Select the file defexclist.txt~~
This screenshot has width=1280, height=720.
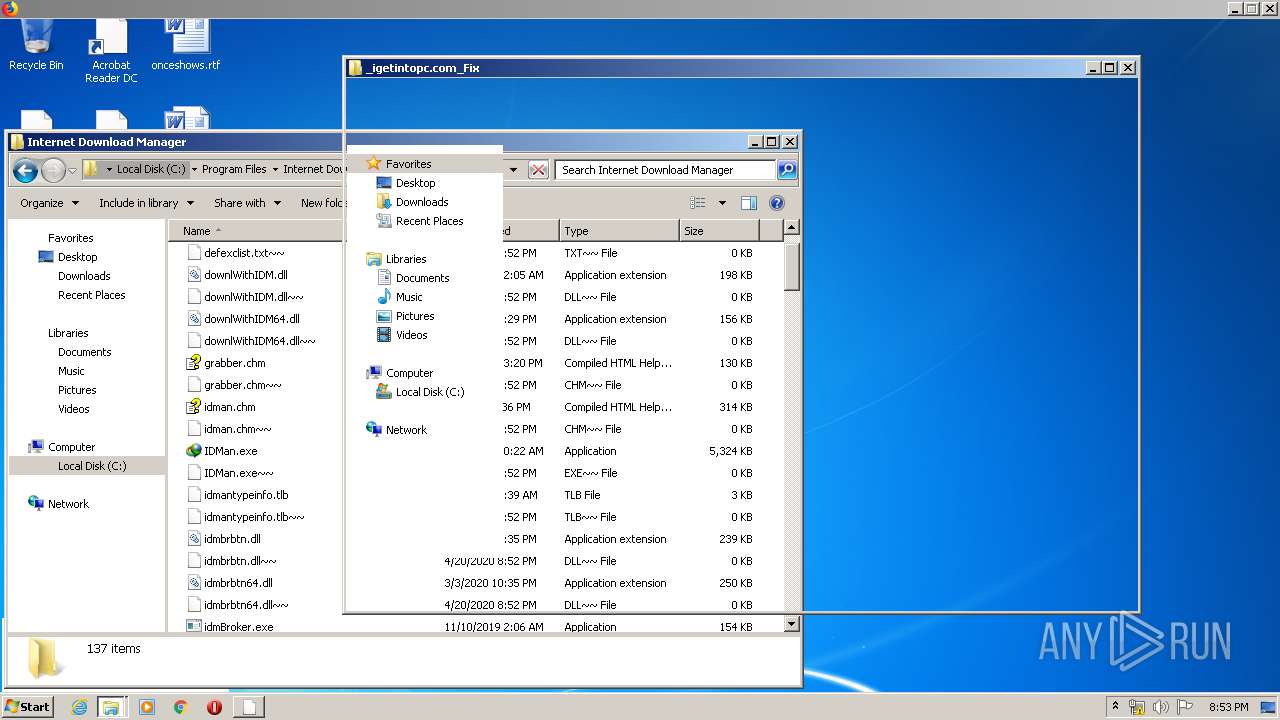coord(243,253)
